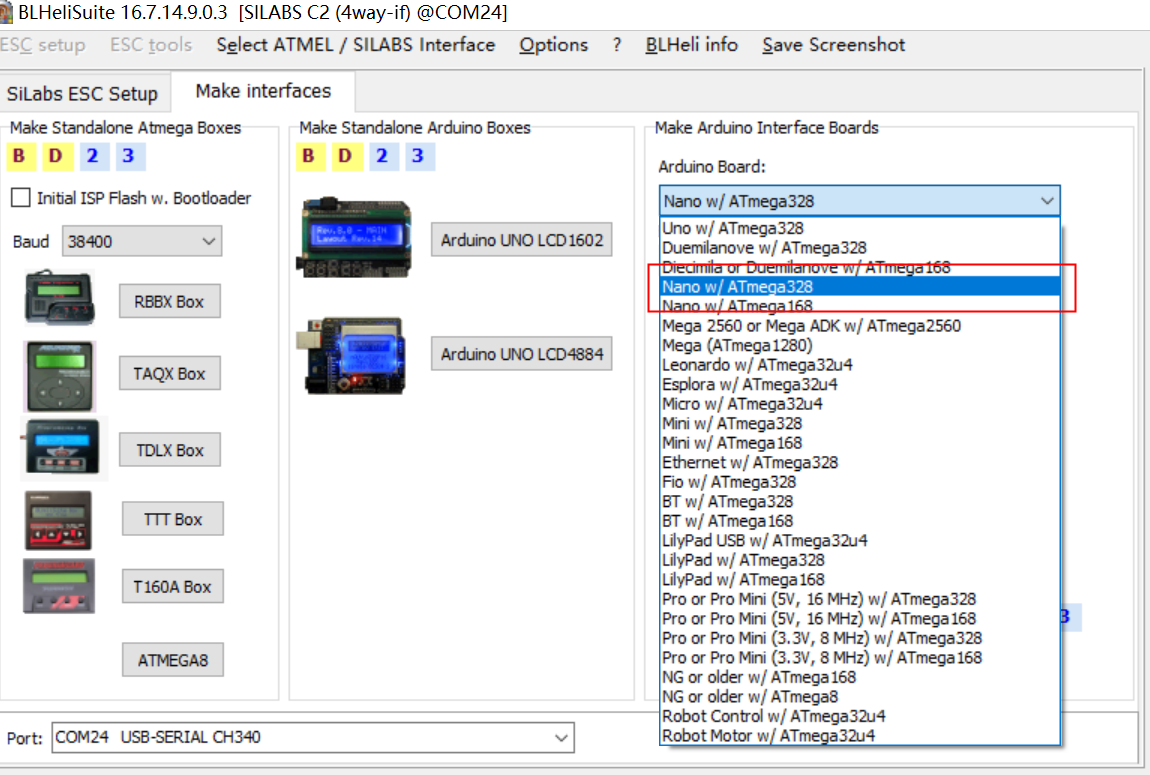
Task: Select LilyPad w/ ATmega168 from list
Action: [860, 580]
